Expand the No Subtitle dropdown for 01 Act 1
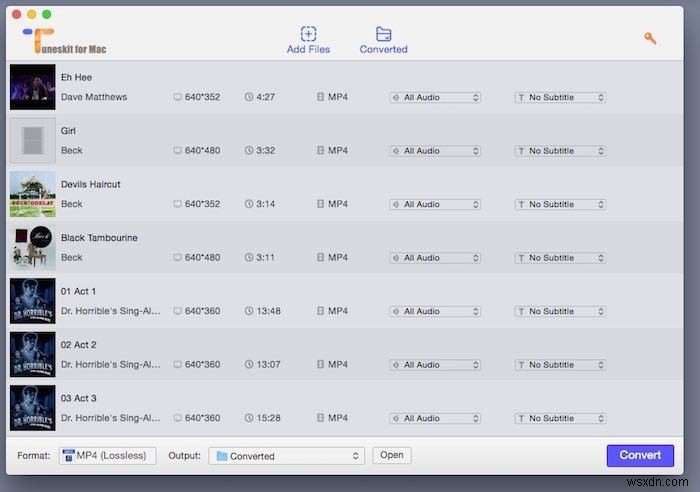The height and width of the screenshot is (492, 700). click(560, 312)
